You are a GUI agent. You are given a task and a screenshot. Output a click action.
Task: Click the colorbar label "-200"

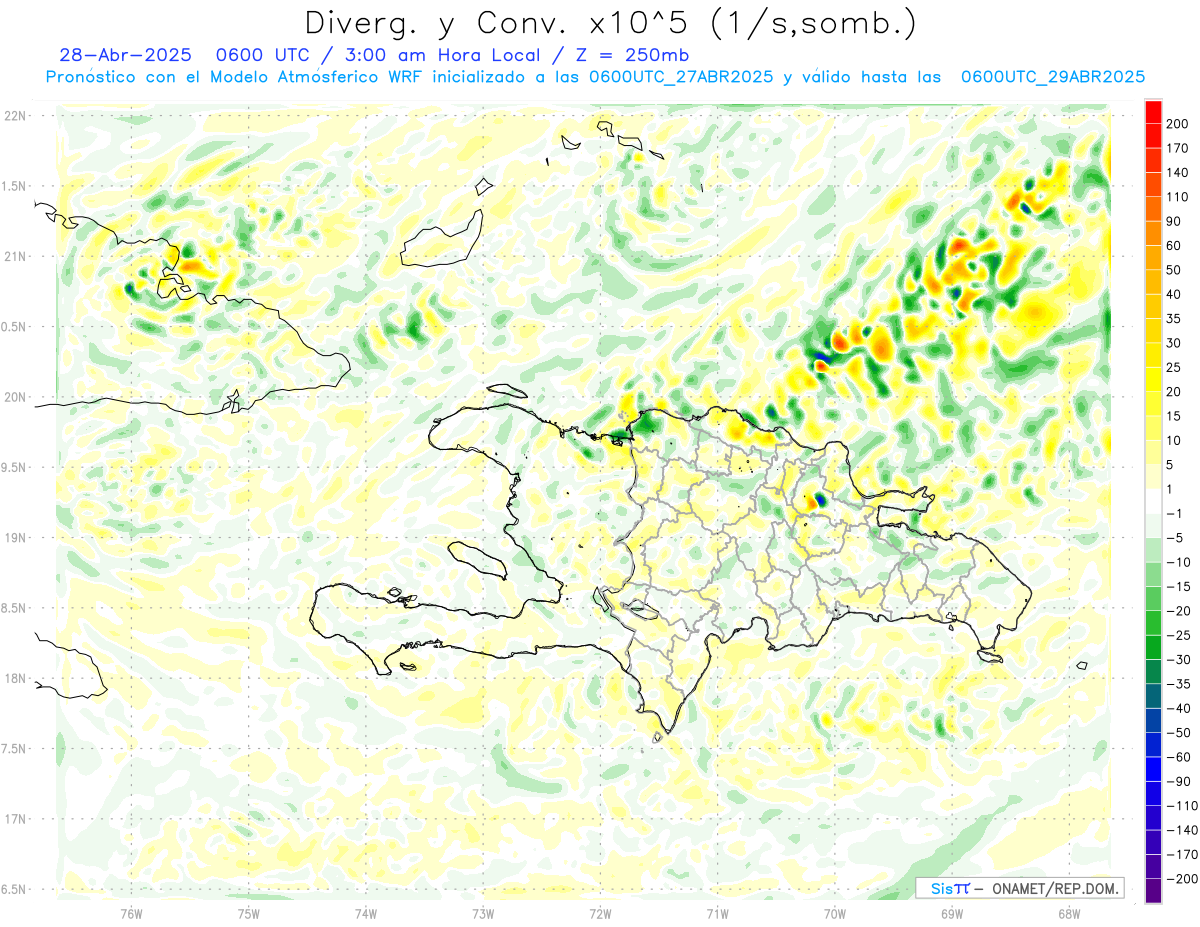coord(1184,879)
